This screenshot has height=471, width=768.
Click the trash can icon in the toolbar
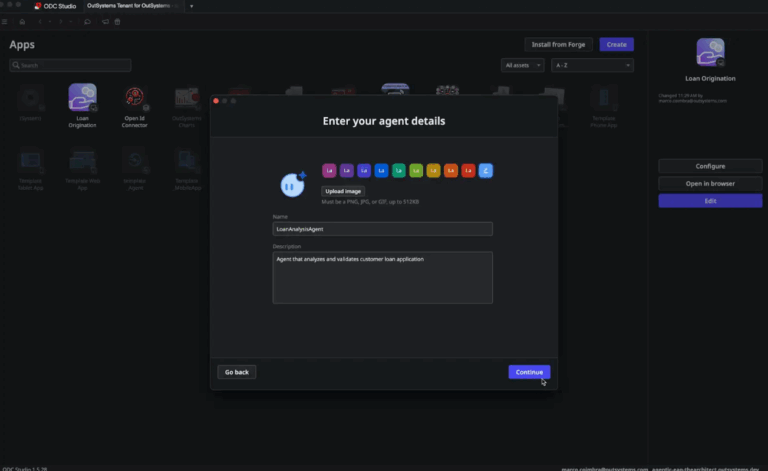pos(118,22)
